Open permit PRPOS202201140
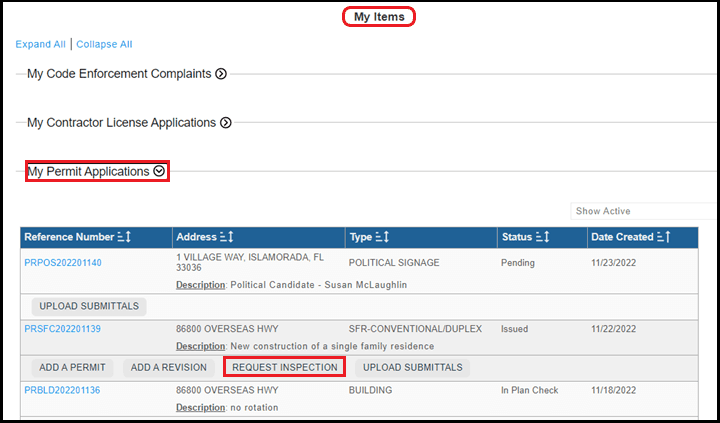 pos(63,263)
